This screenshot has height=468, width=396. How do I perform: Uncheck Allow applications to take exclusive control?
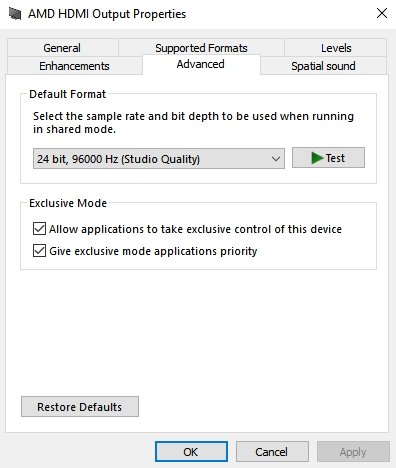39,229
